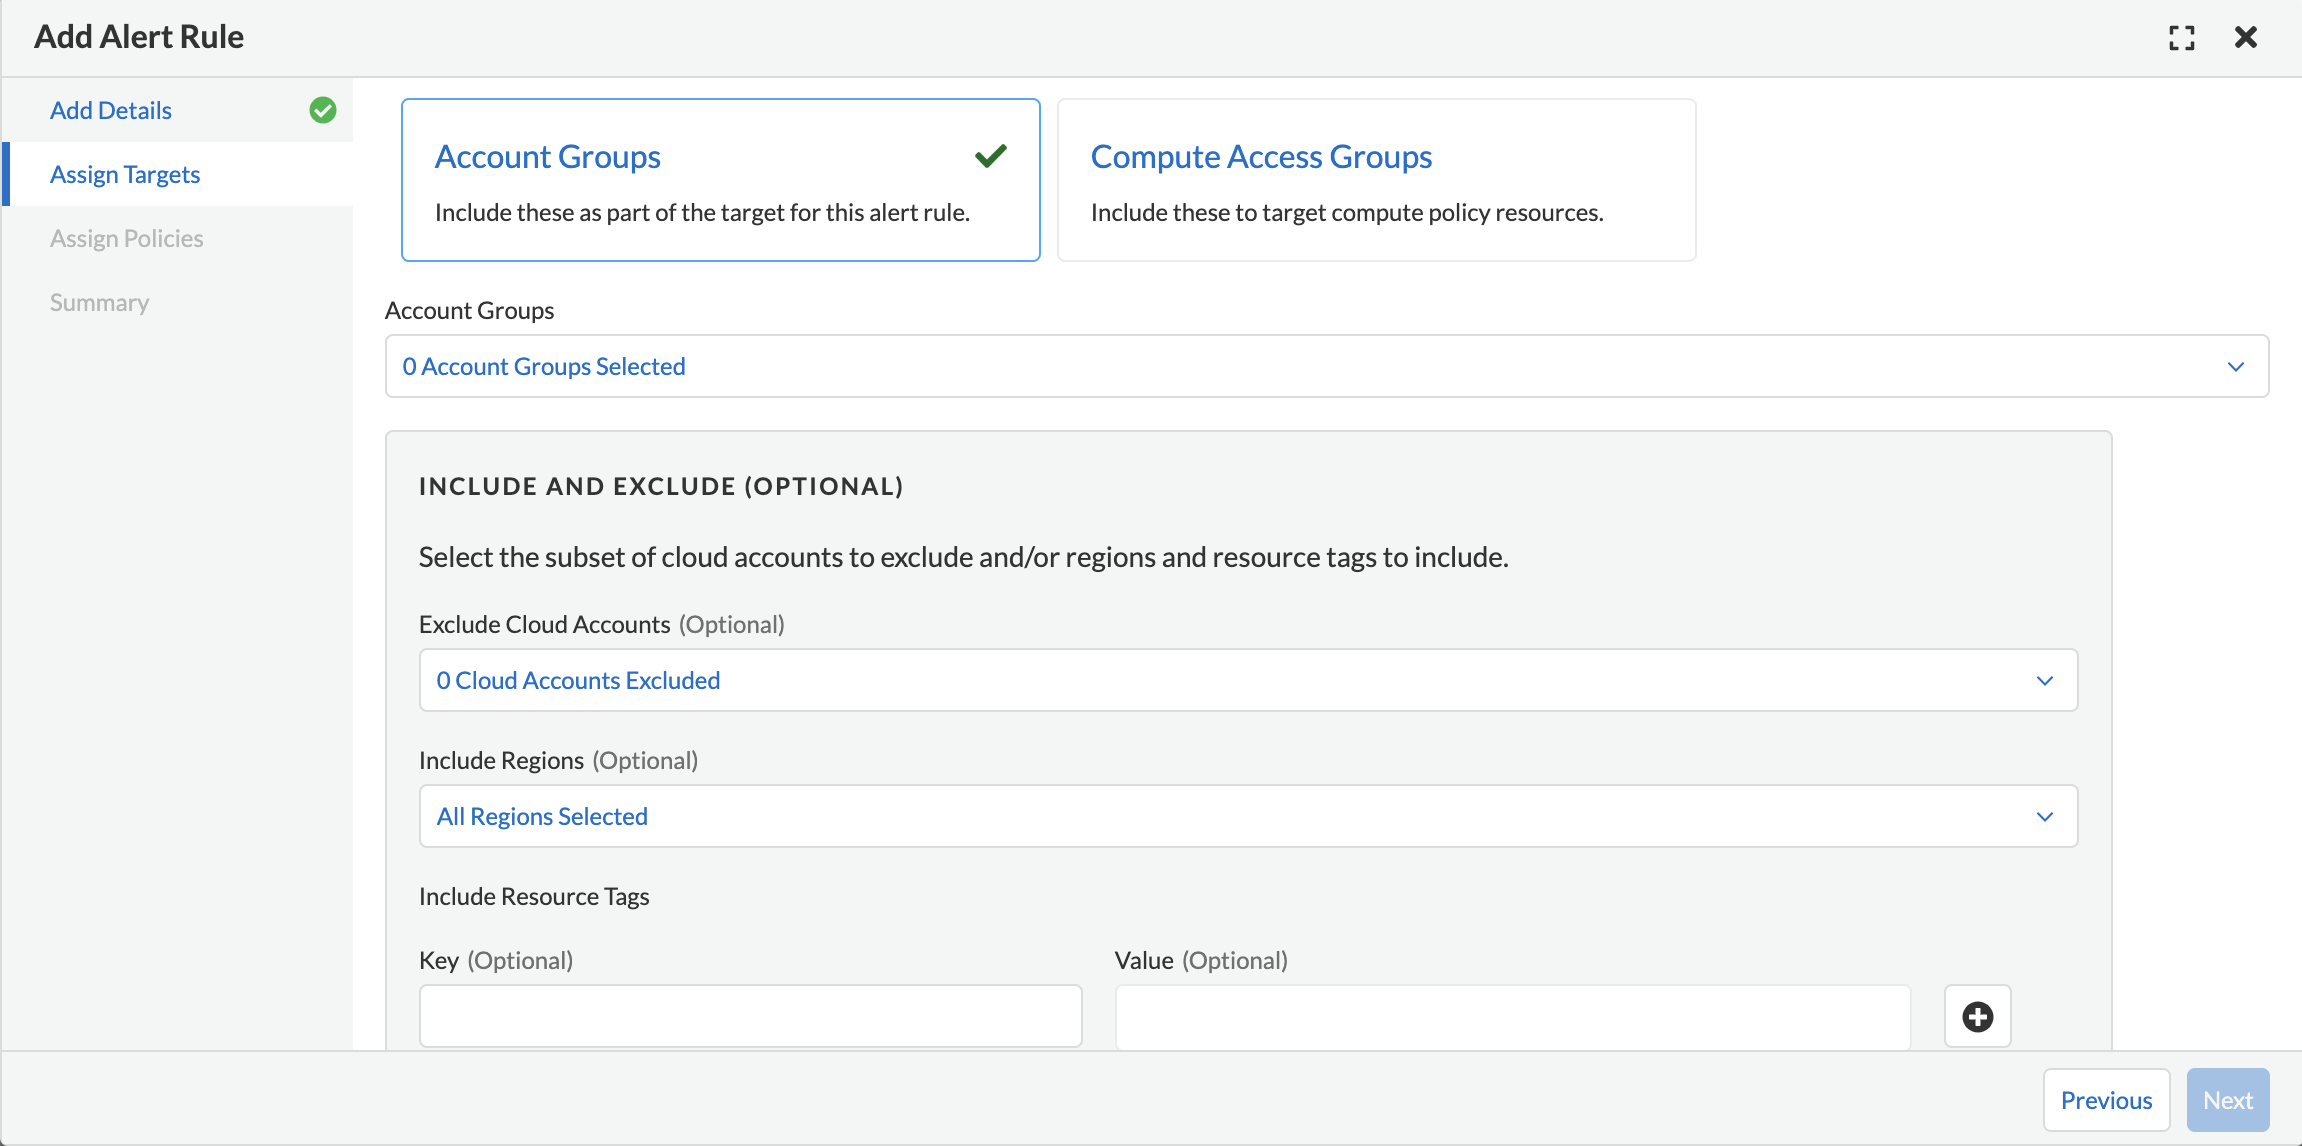Click the Previous button
Viewport: 2302px width, 1146px height.
(2106, 1100)
